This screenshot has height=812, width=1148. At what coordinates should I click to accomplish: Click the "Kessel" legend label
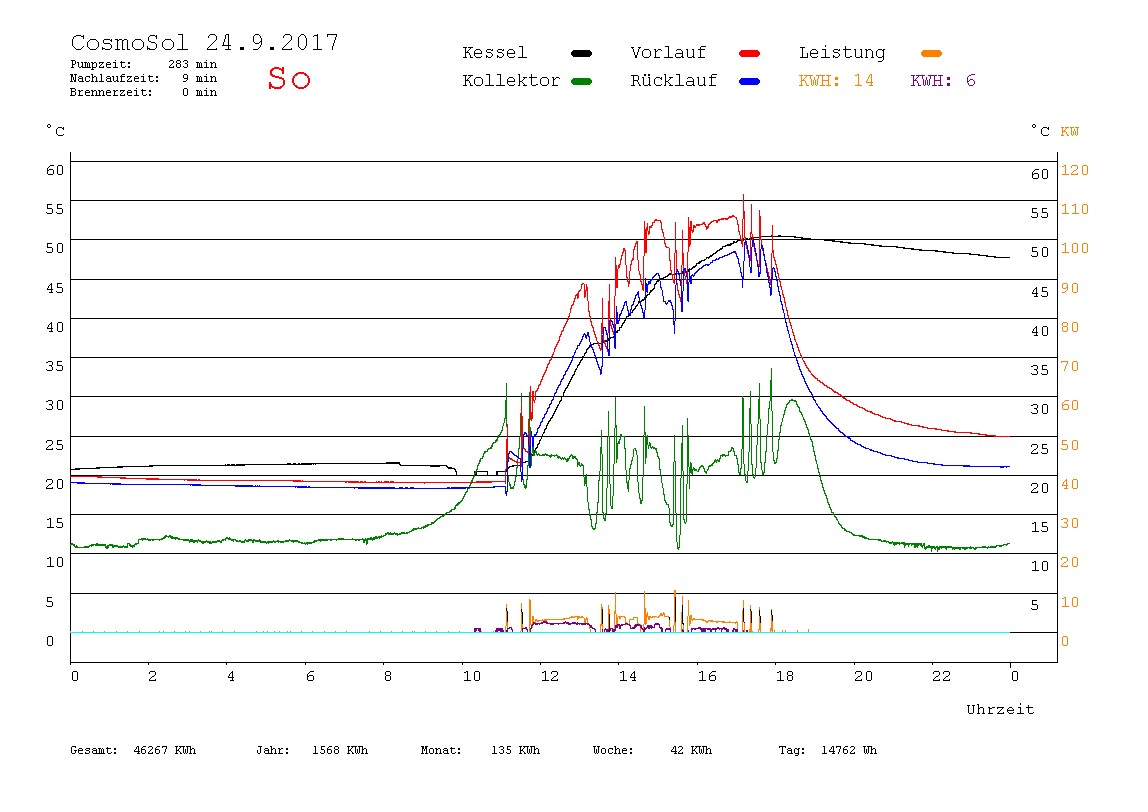494,53
